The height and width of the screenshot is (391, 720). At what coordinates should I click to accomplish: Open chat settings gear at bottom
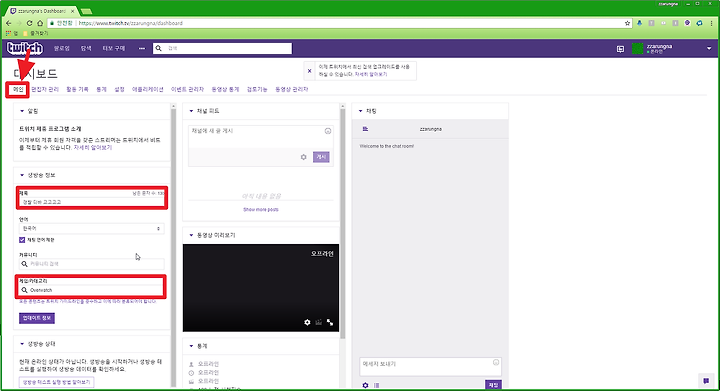(365, 385)
